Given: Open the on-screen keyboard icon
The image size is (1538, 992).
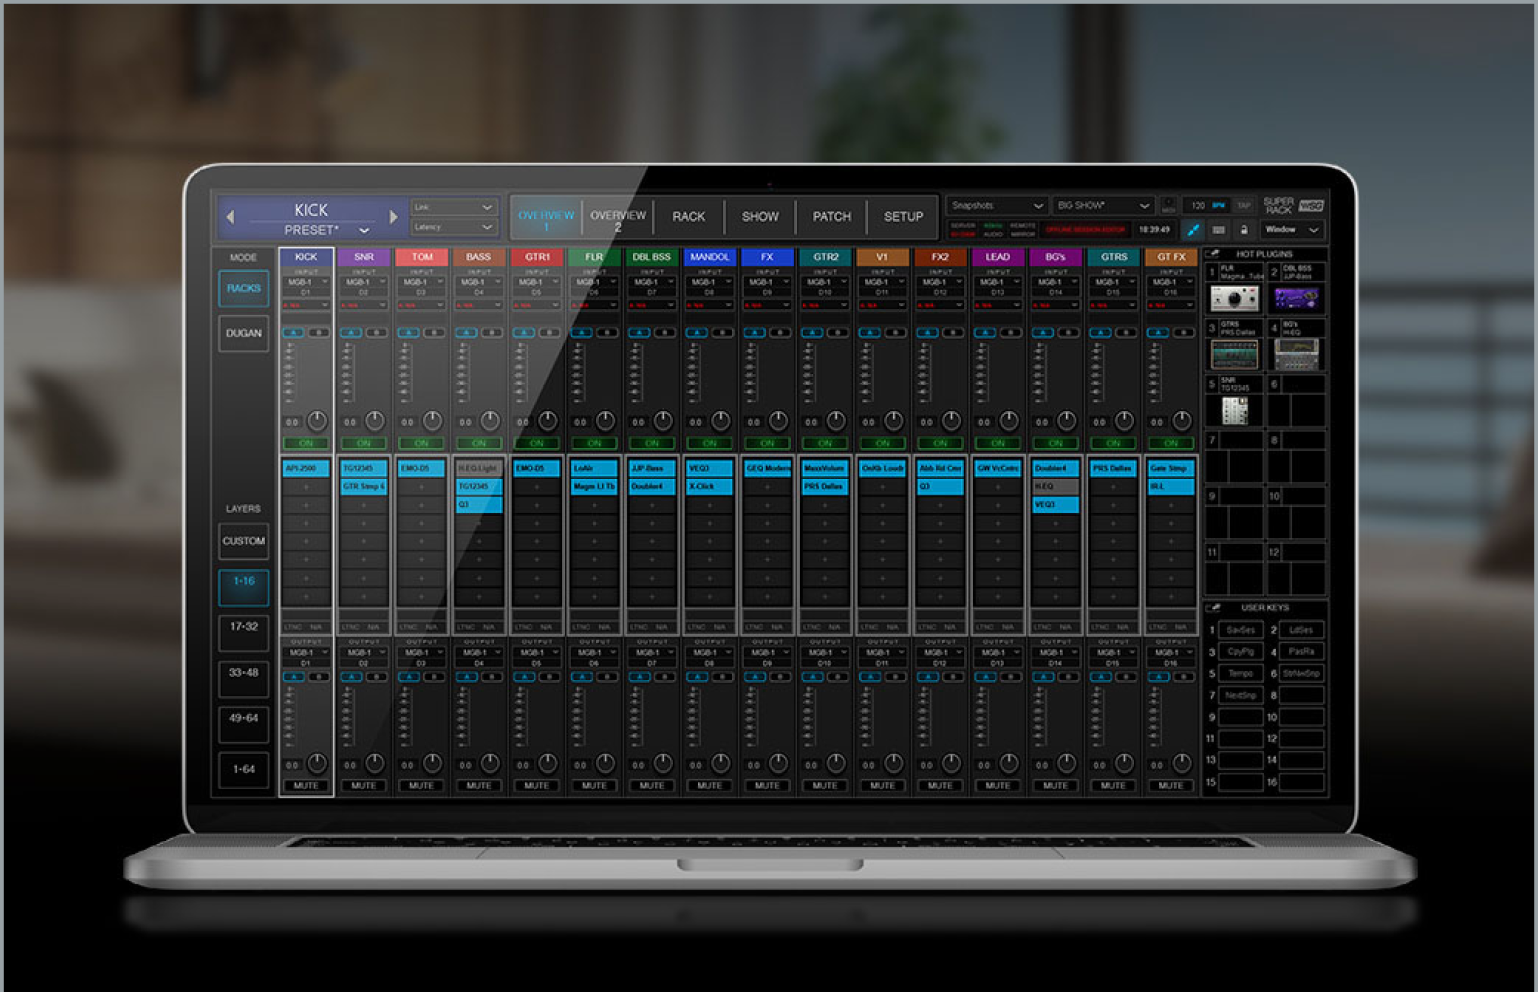Looking at the screenshot, I should [1219, 230].
